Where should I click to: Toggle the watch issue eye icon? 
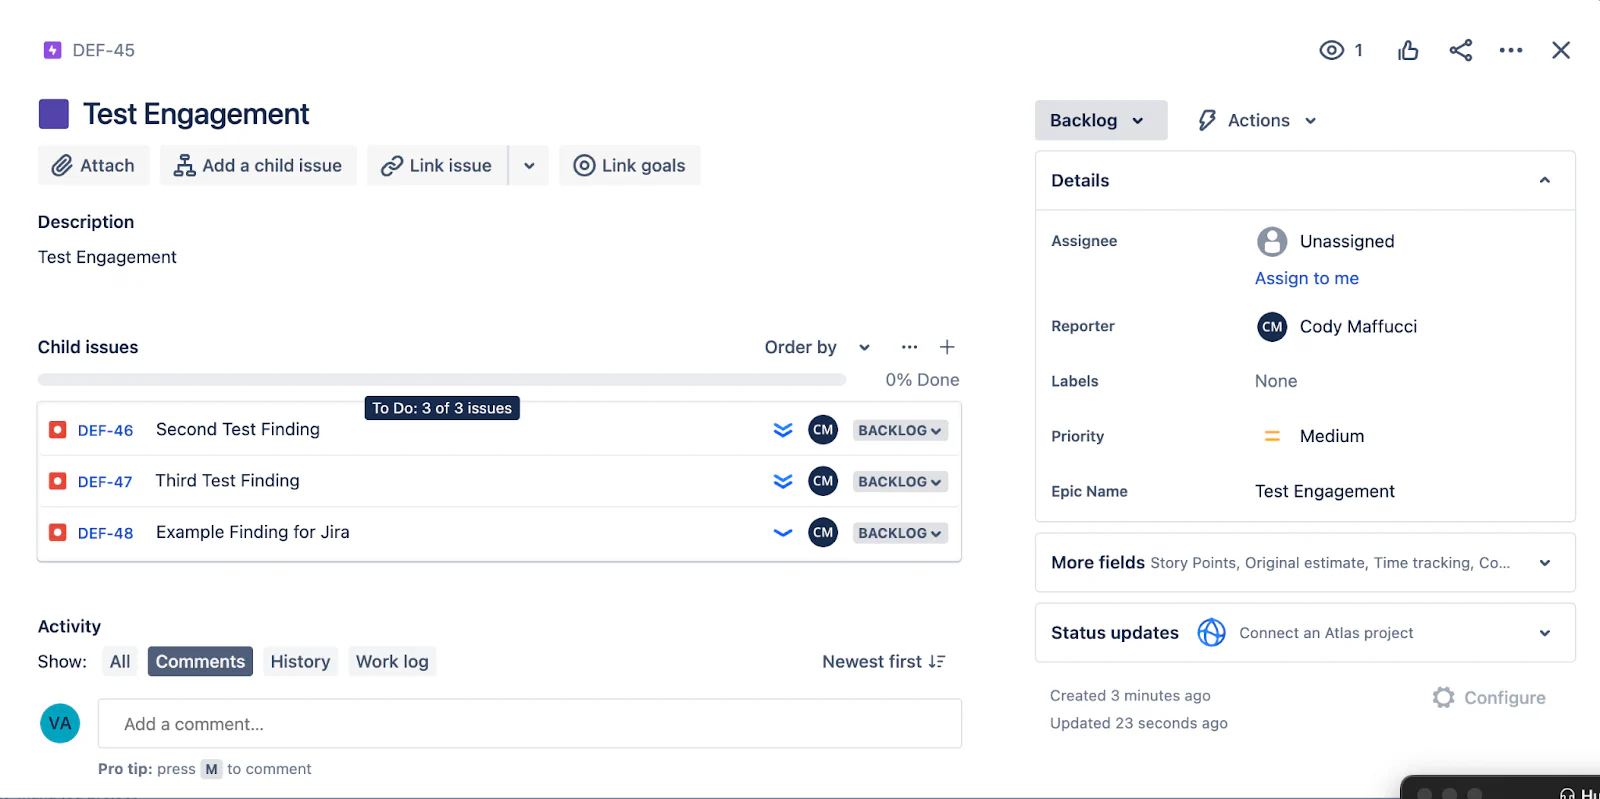[1331, 50]
